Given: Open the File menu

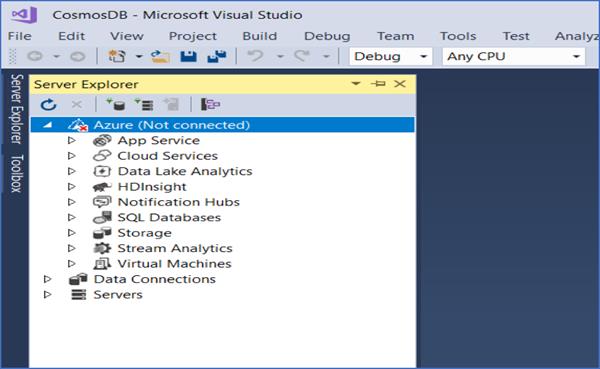Looking at the screenshot, I should coord(20,36).
